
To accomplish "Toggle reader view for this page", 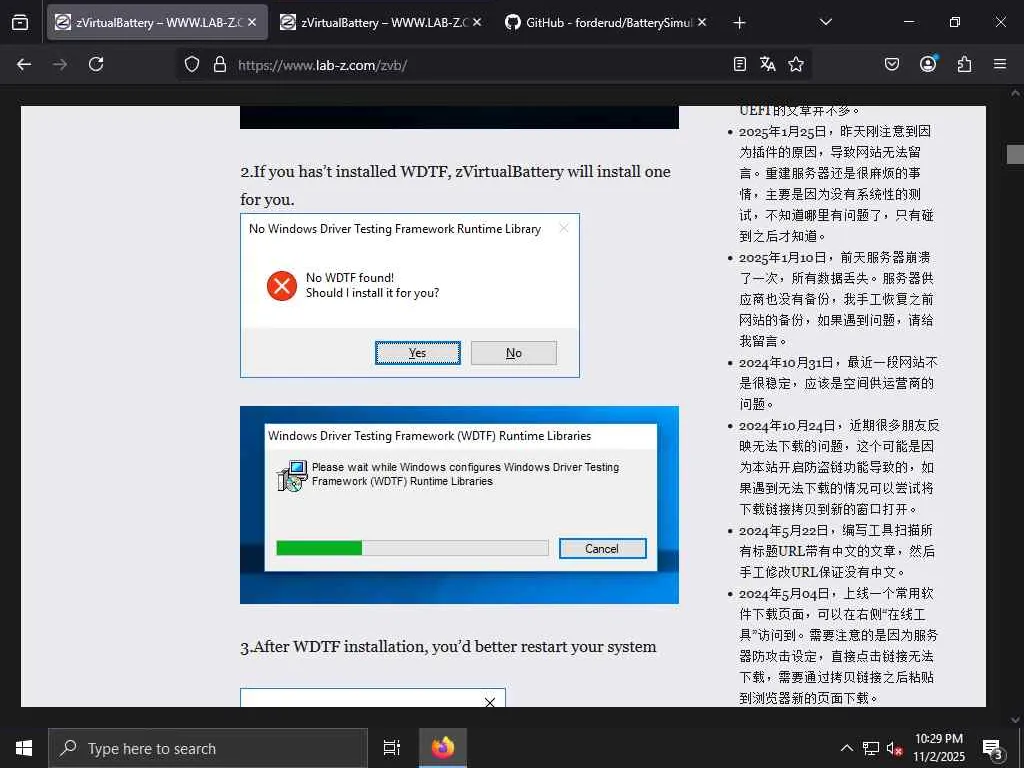I will (739, 64).
